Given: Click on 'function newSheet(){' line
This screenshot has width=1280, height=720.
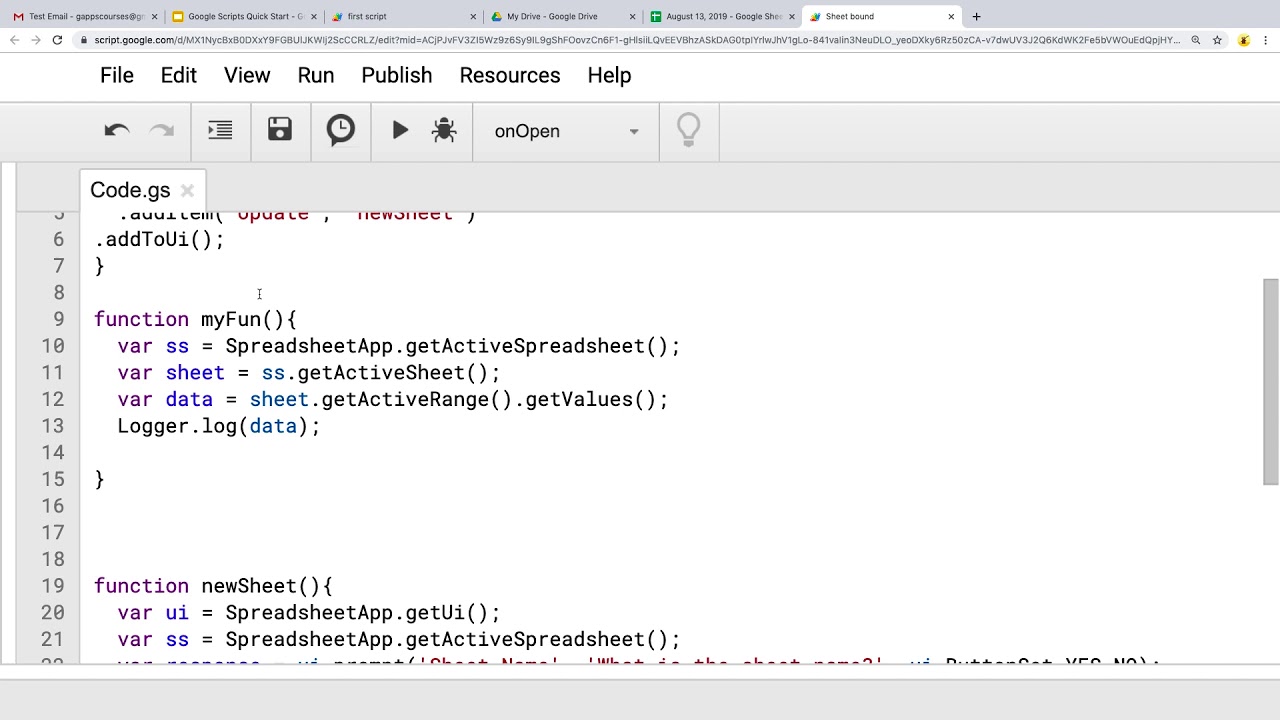Looking at the screenshot, I should [x=213, y=586].
